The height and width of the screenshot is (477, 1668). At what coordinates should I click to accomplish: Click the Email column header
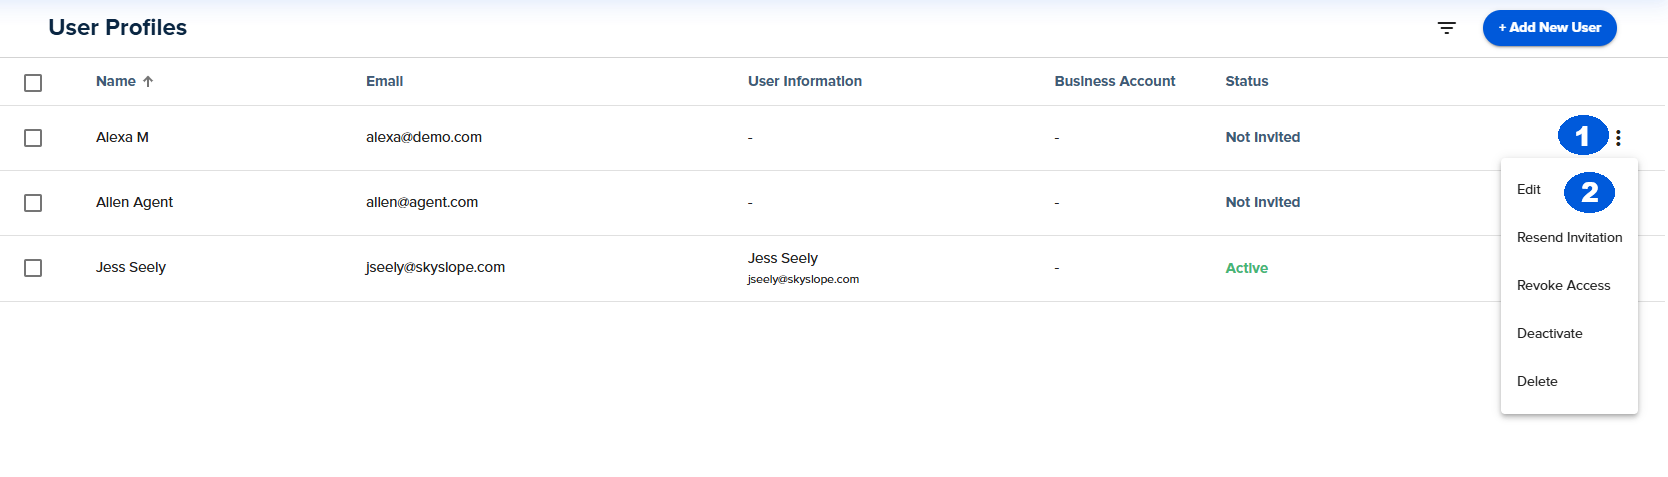384,82
